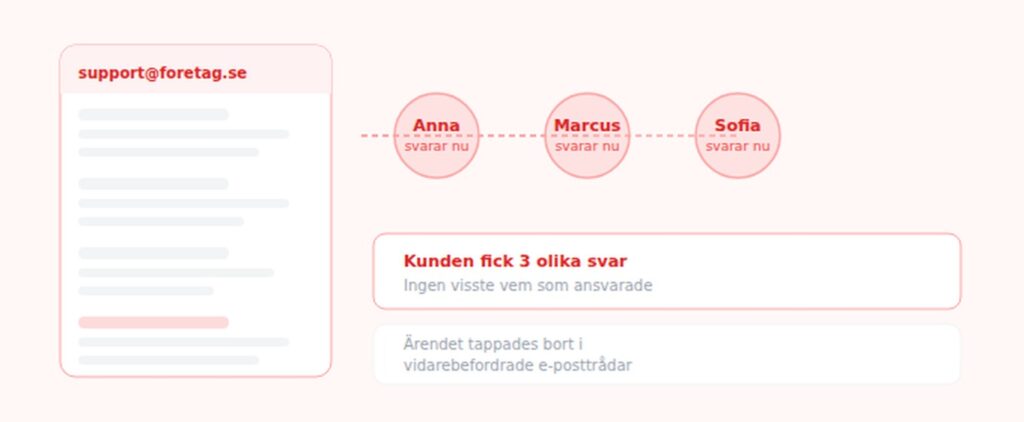Click 'vidarebefordrade e-posttrådar' text line

coord(518,366)
